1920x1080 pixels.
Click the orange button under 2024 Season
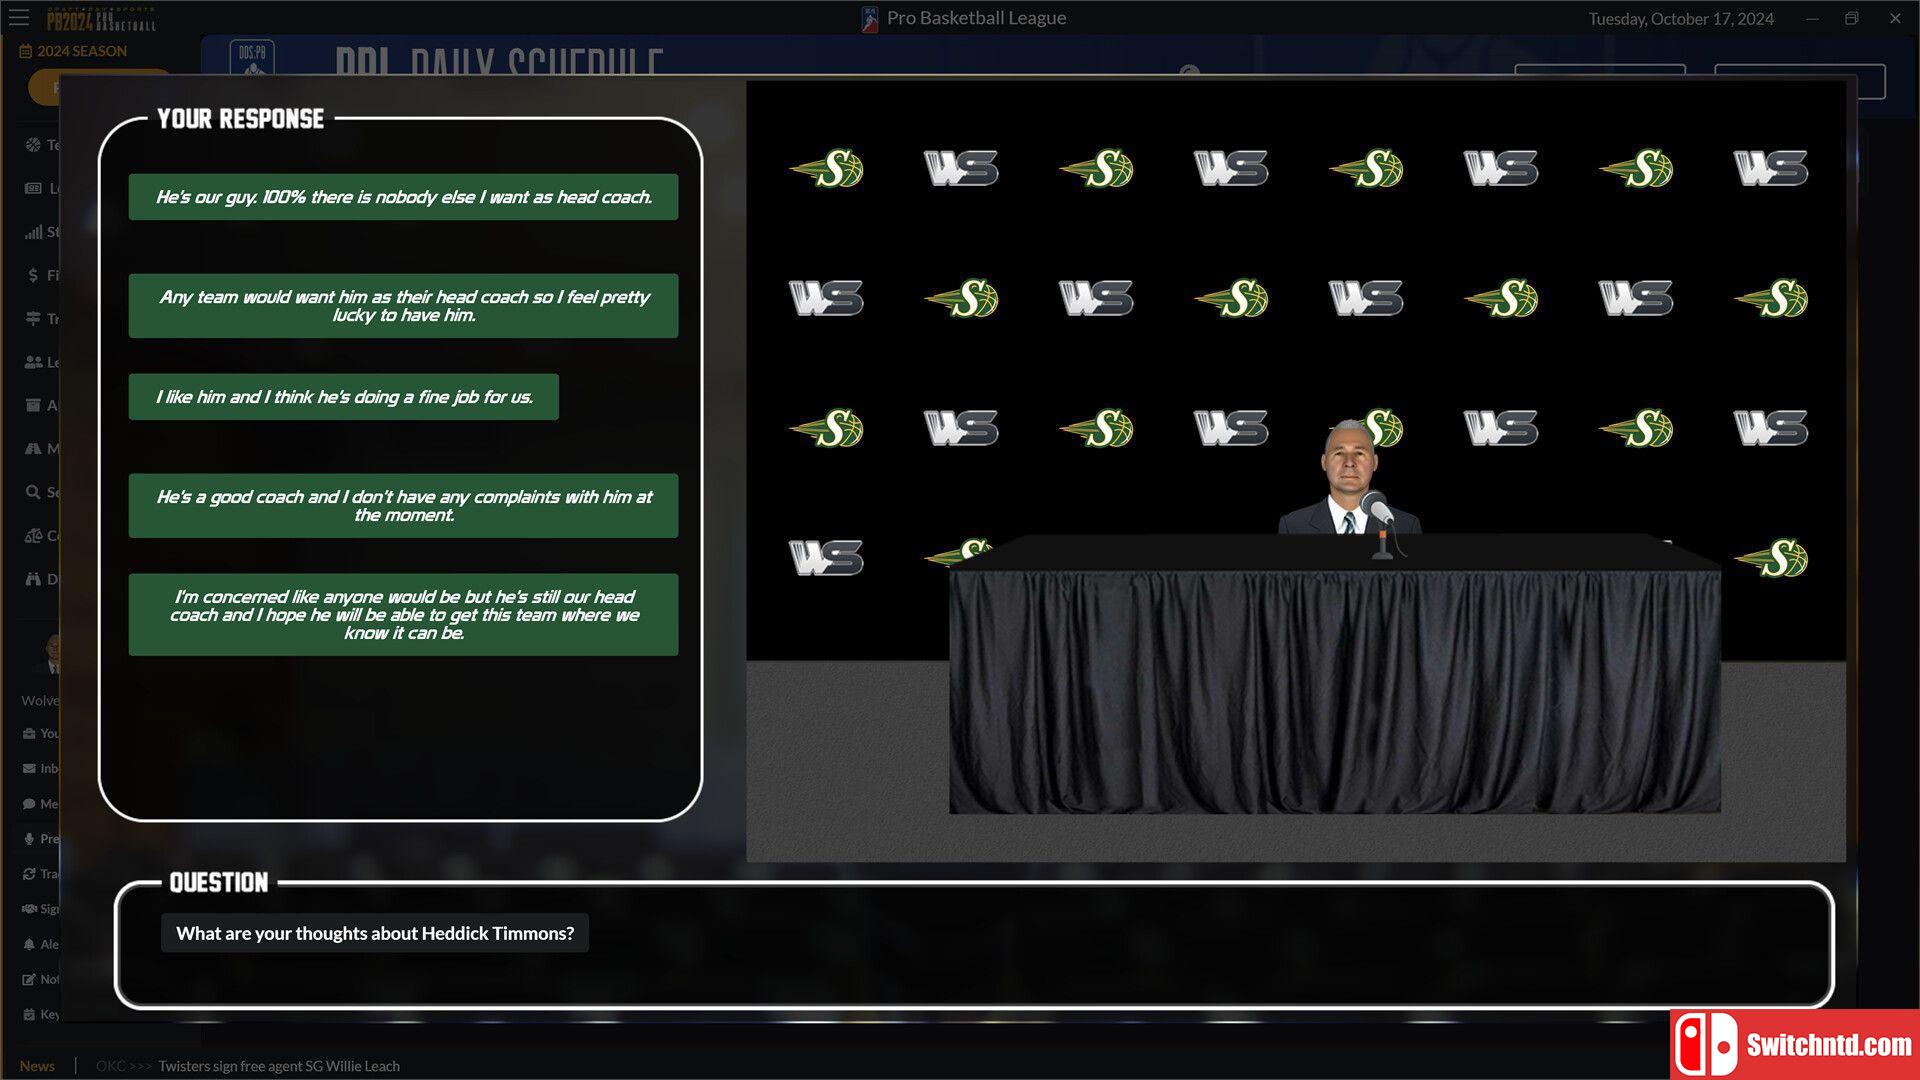(x=44, y=88)
